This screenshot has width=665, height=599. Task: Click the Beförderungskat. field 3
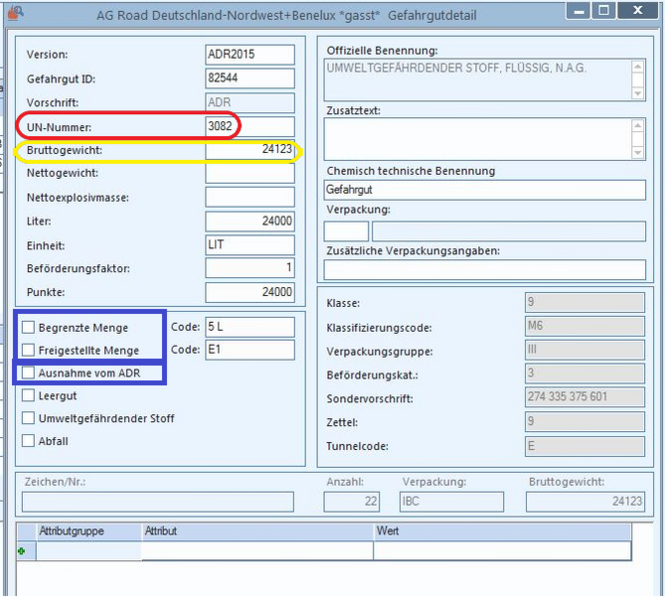pyautogui.click(x=585, y=374)
